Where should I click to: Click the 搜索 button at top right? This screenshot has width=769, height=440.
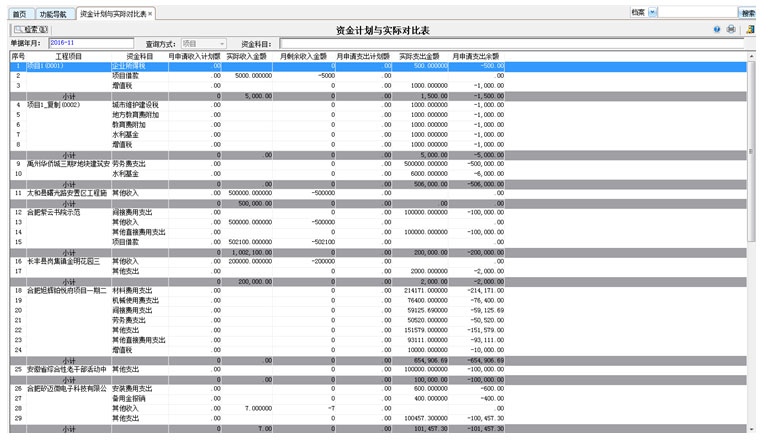point(748,13)
